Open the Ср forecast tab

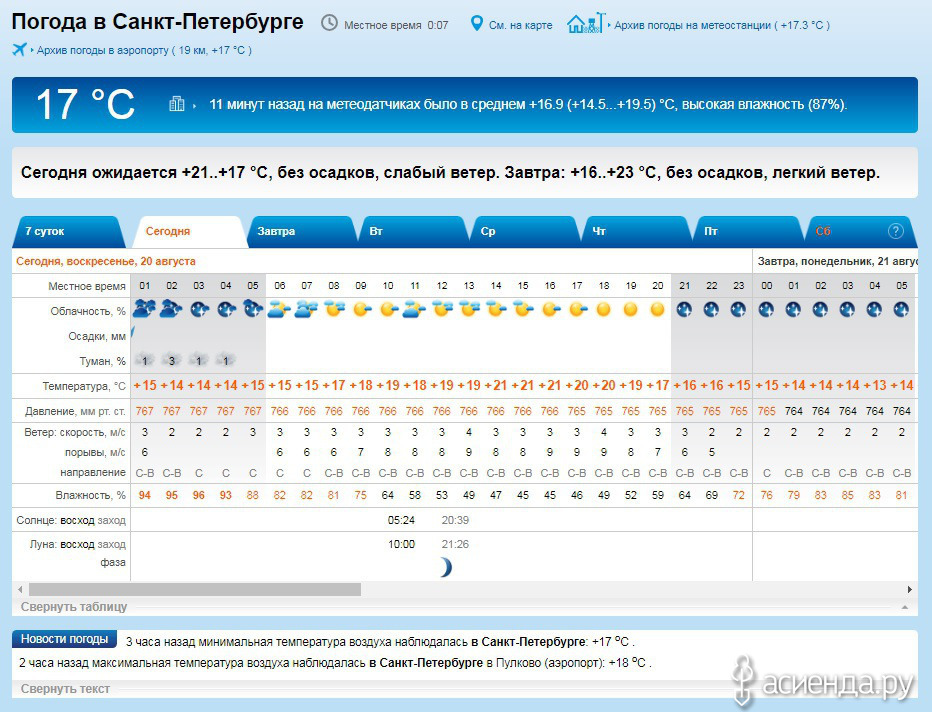(524, 232)
